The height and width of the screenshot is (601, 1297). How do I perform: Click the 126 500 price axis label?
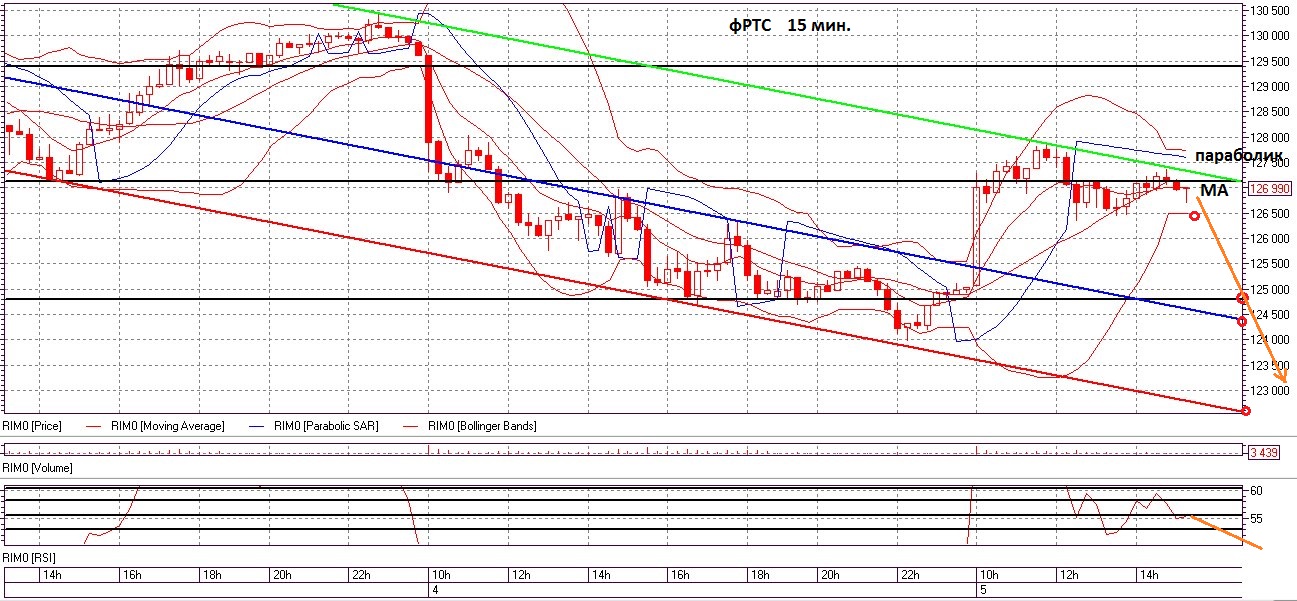pyautogui.click(x=1270, y=214)
